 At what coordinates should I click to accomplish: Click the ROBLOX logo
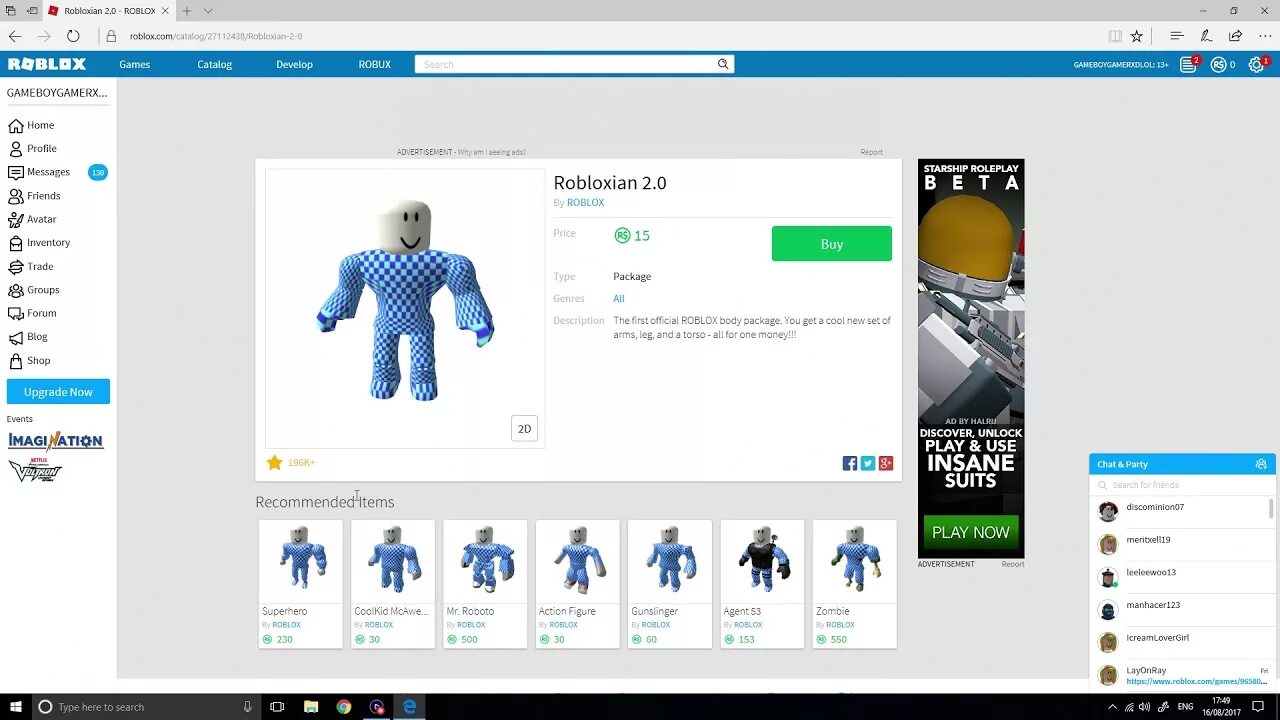[x=47, y=64]
